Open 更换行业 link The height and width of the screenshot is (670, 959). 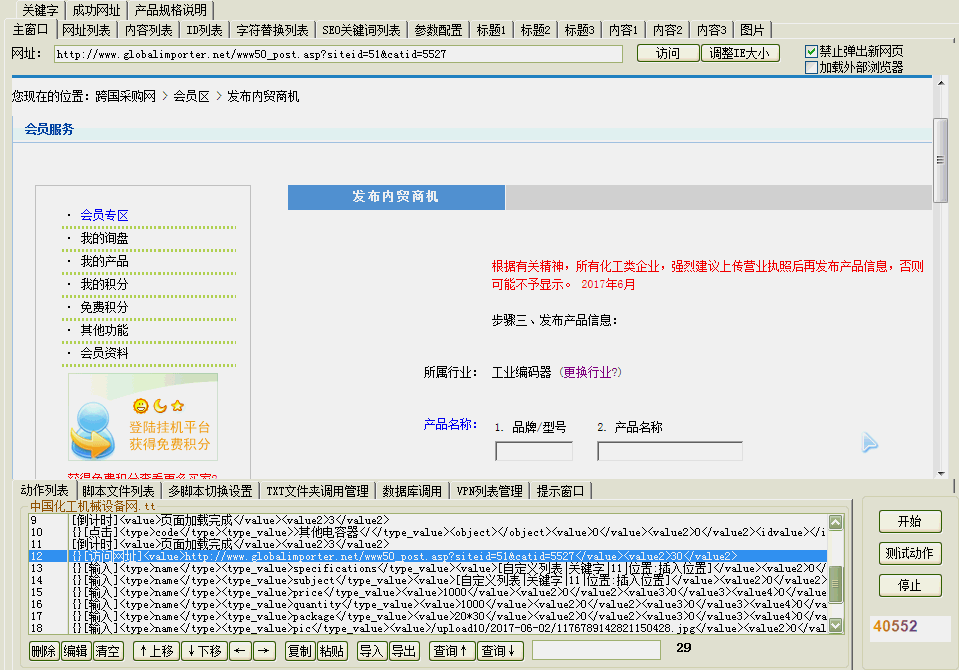coord(588,372)
